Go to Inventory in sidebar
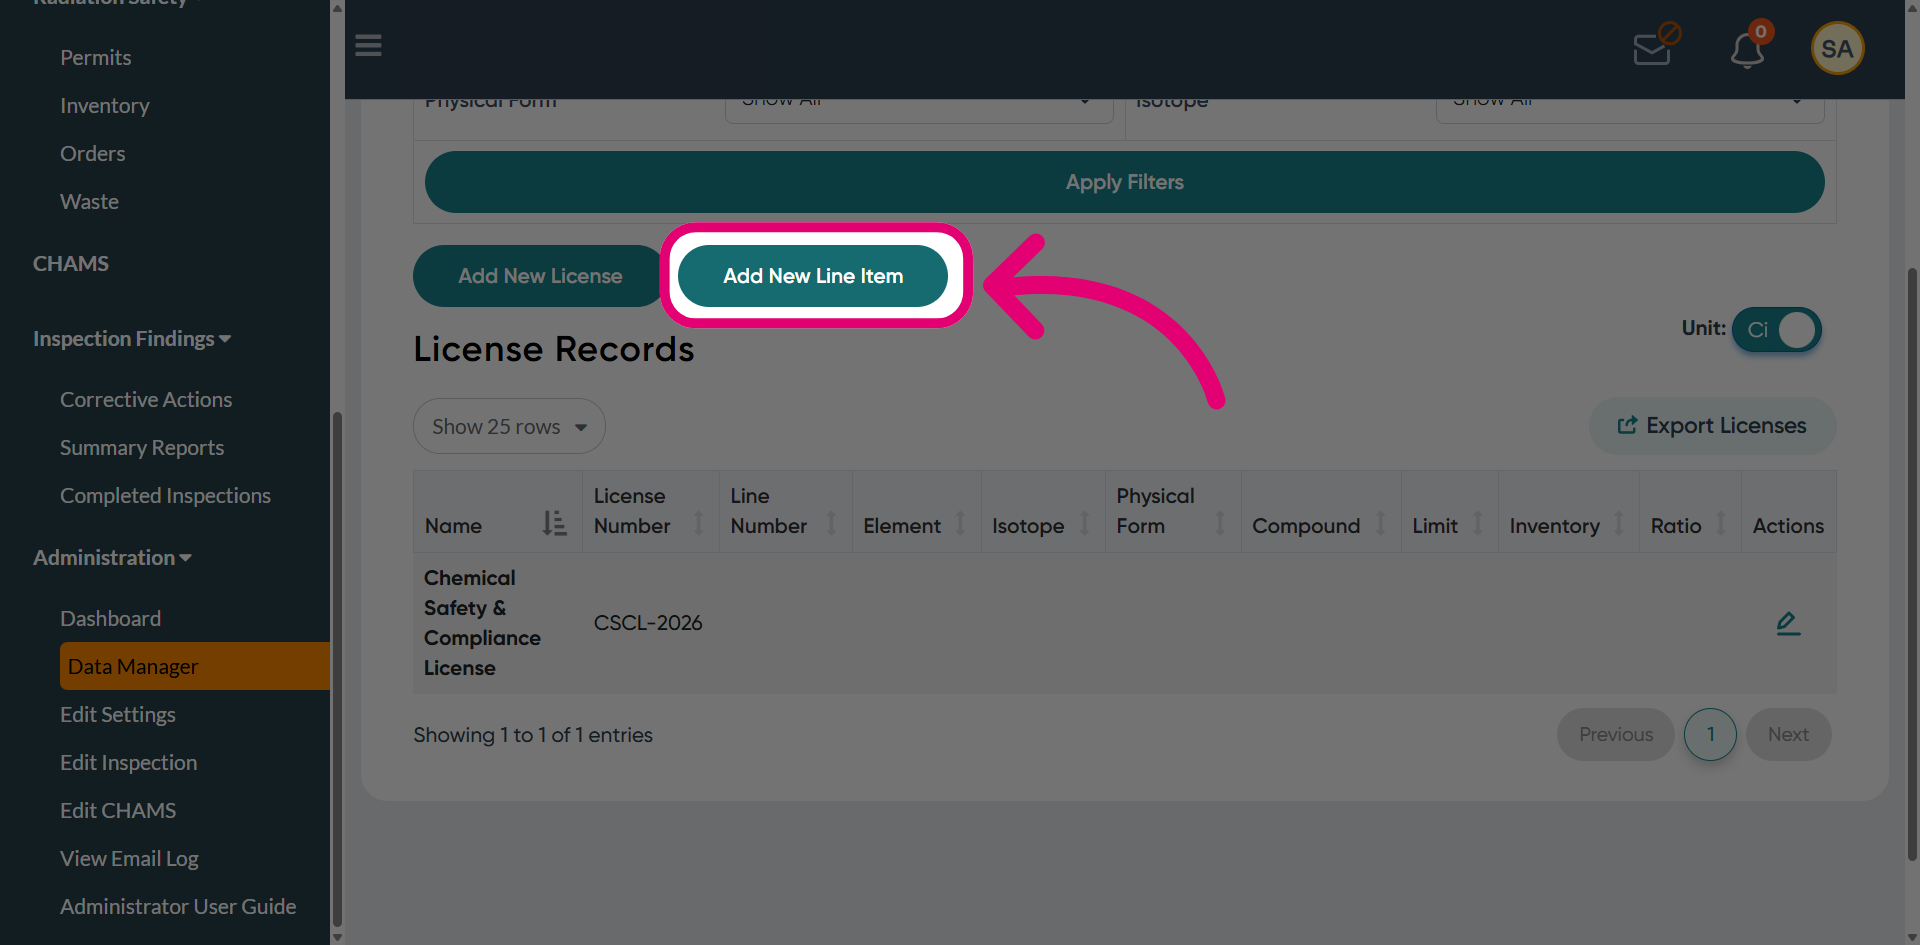Image resolution: width=1920 pixels, height=945 pixels. (105, 106)
